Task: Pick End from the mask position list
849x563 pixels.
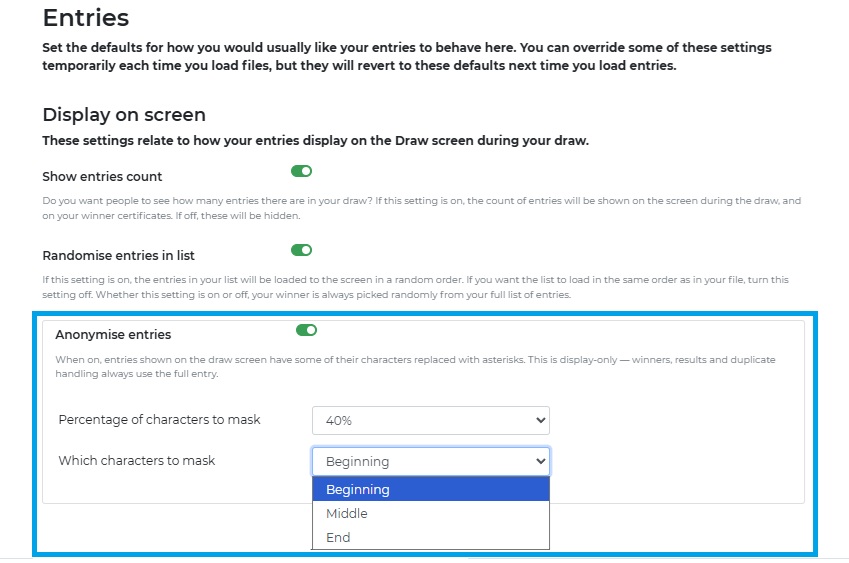Action: click(430, 537)
